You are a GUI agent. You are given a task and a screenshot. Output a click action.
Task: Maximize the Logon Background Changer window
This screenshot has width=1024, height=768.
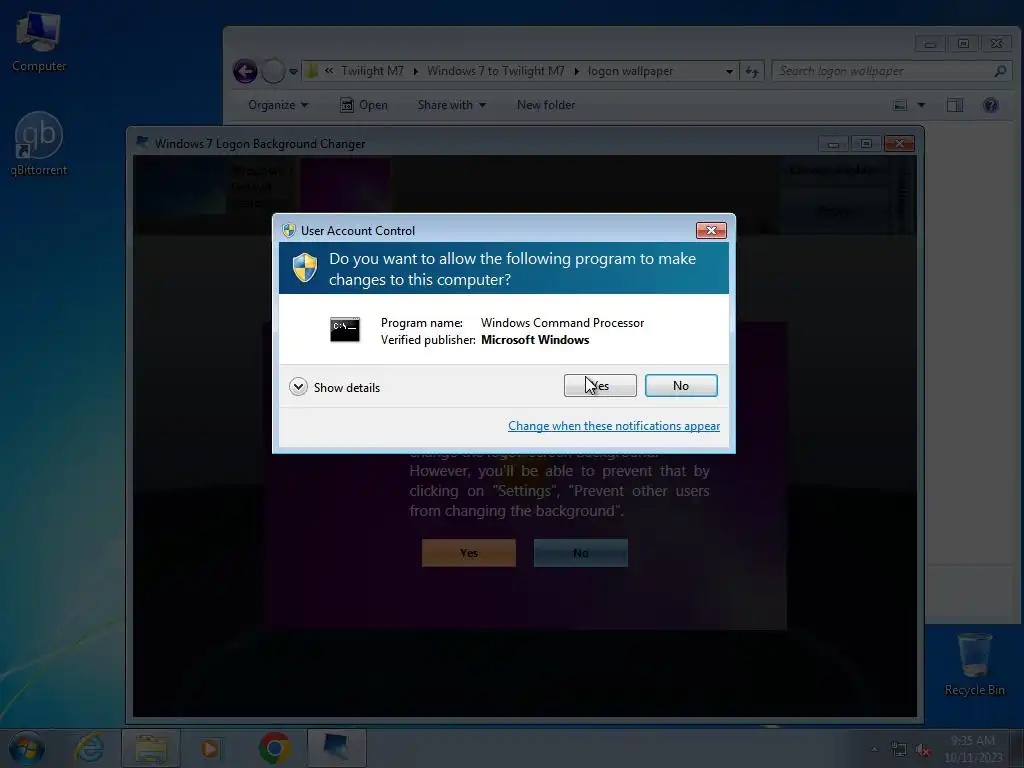point(866,144)
